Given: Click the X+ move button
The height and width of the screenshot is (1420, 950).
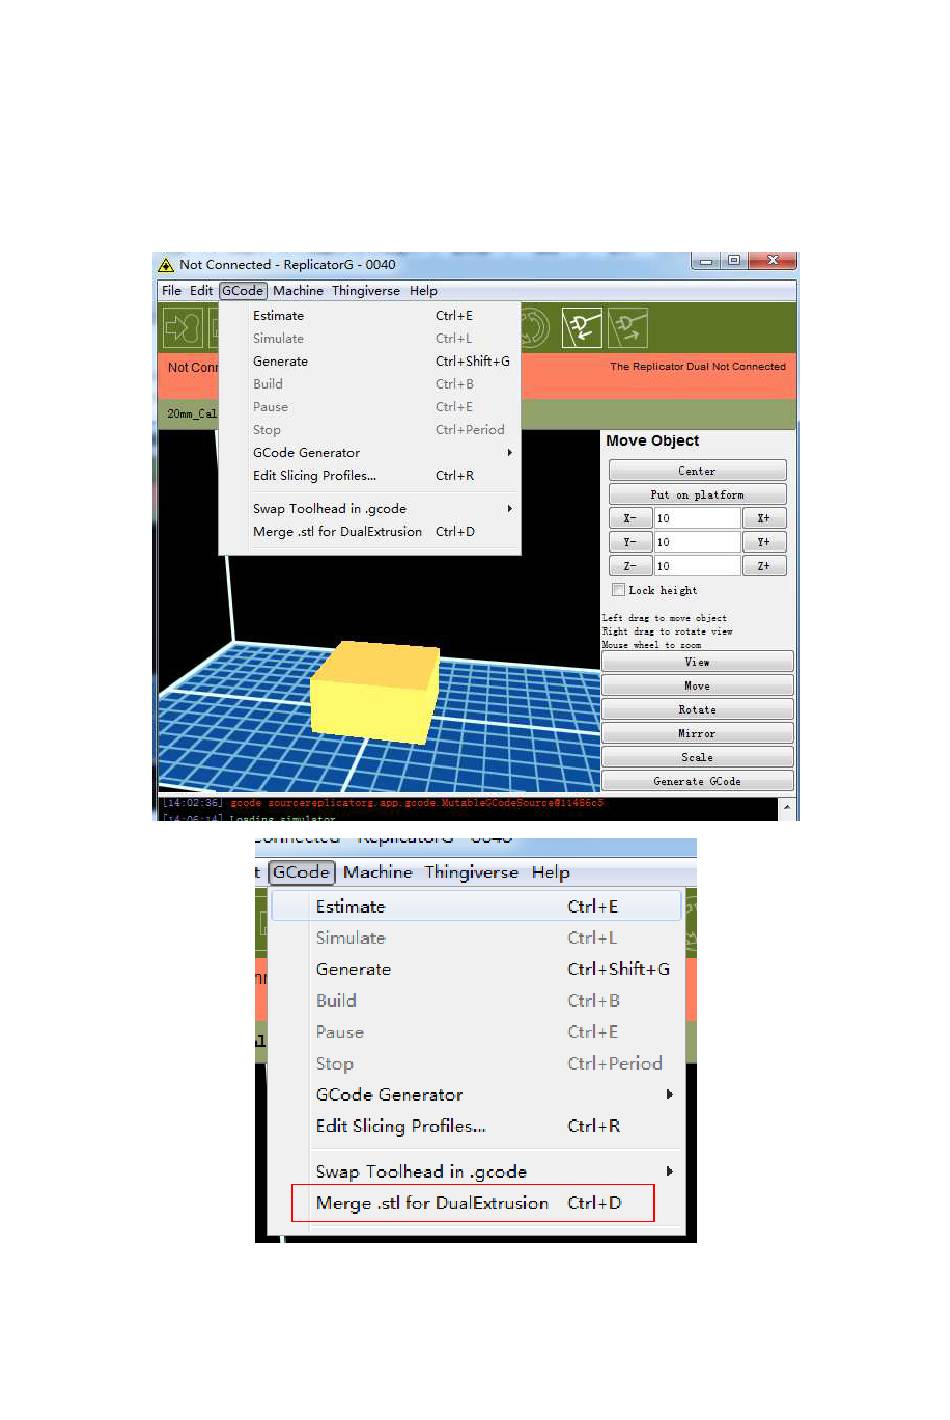Looking at the screenshot, I should [x=764, y=518].
